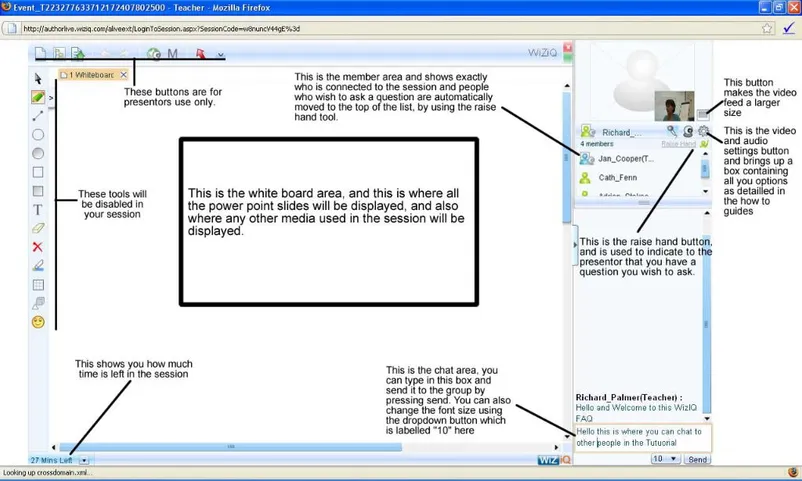
Task: Select the green pencil drawing tool
Action: click(38, 97)
